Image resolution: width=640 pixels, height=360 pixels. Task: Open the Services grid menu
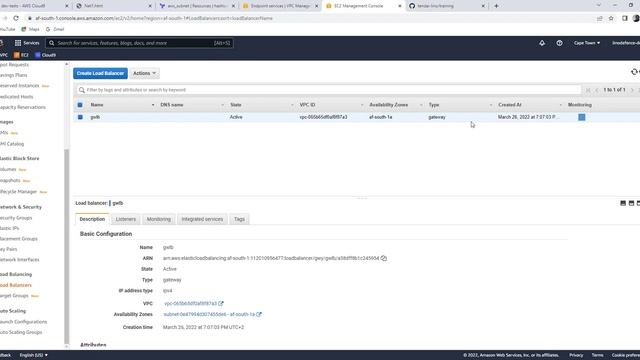(27, 43)
